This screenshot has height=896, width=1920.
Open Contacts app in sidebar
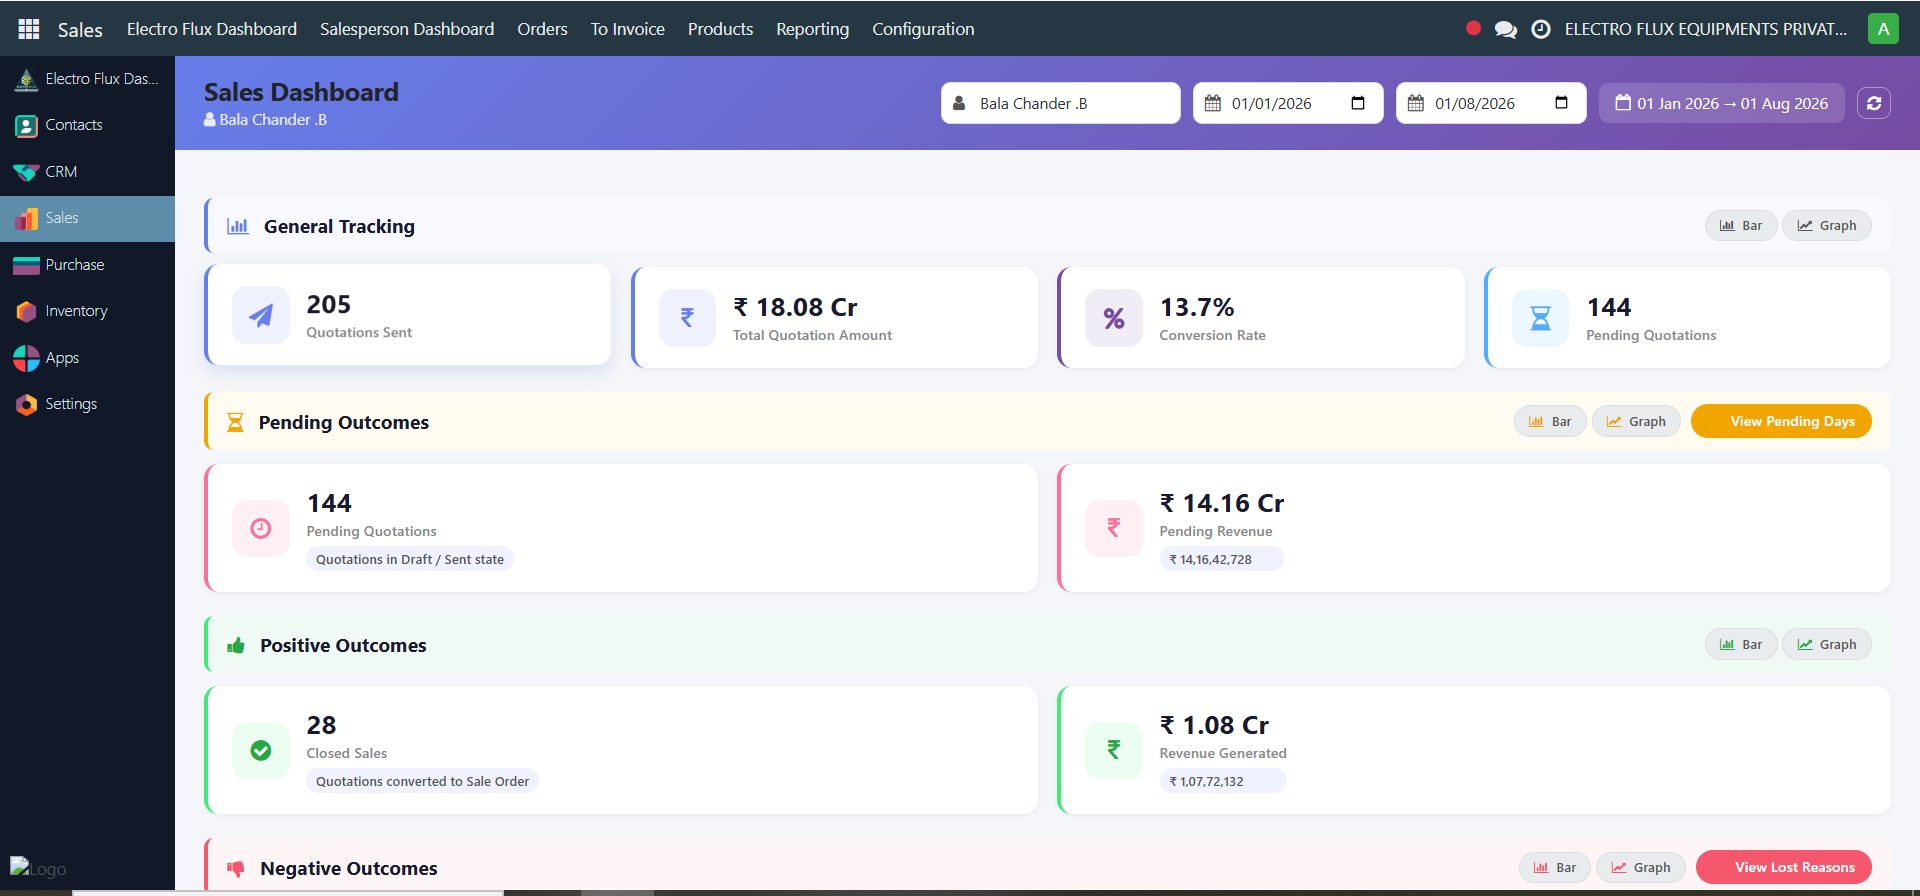coord(87,125)
